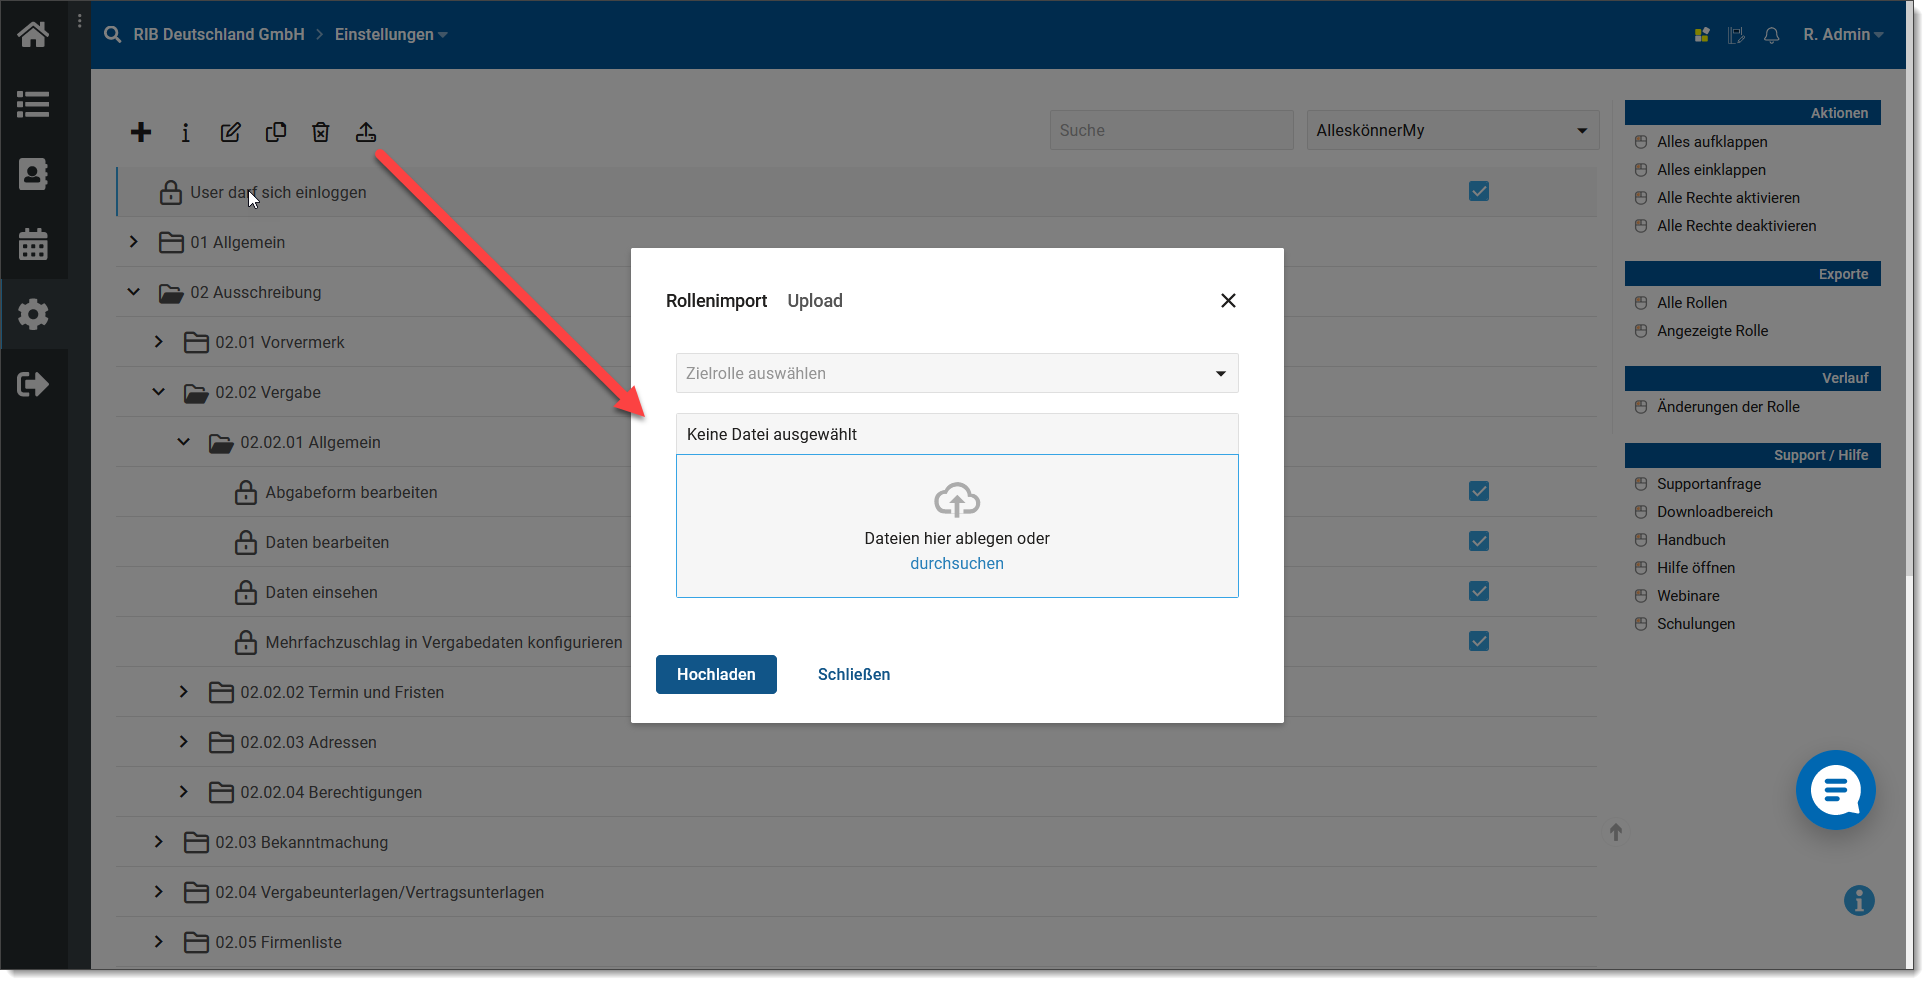Click the 'durchsuchen' link
Screen dimensions: 1929x985
coord(957,564)
